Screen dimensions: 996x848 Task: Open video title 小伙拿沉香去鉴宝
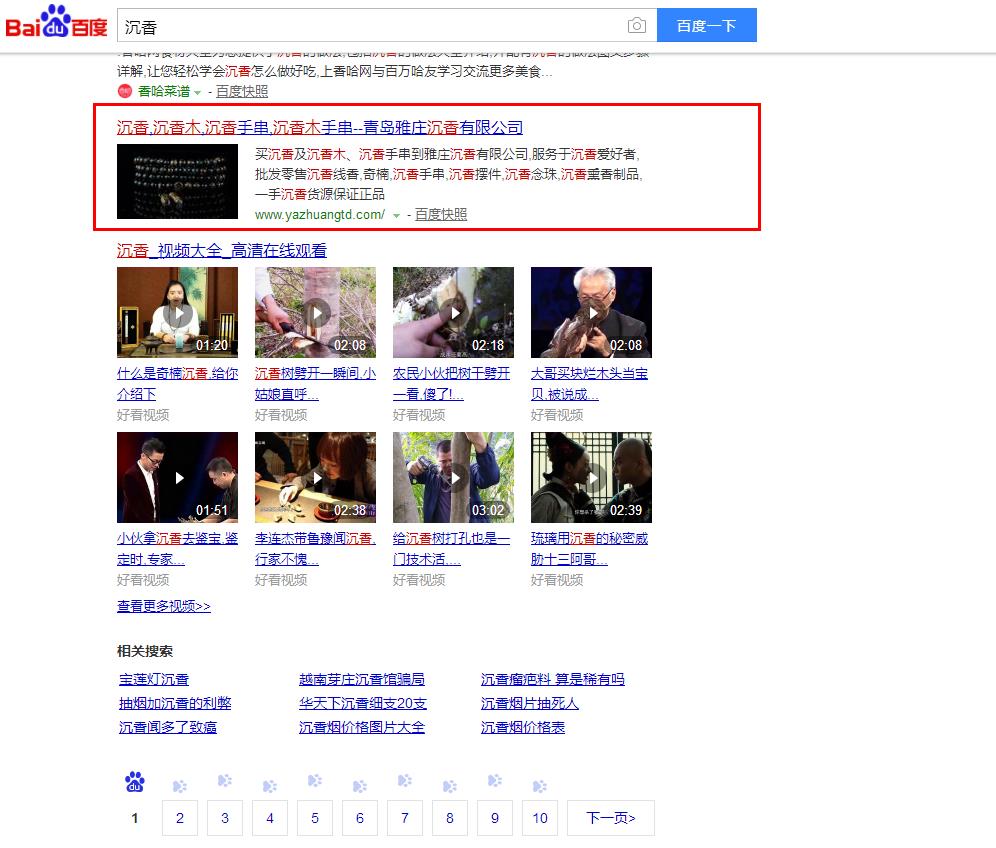[x=177, y=549]
